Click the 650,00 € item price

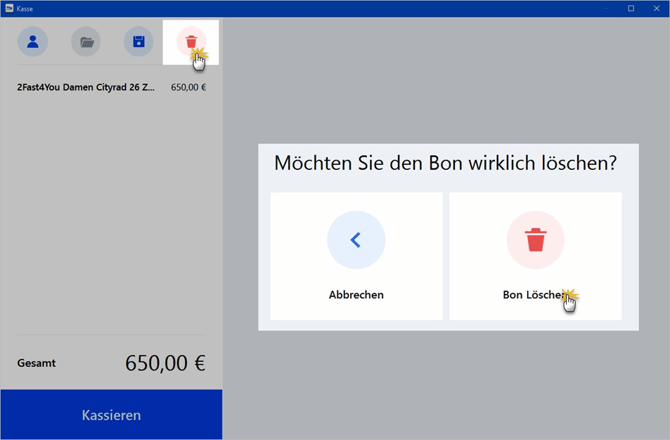(x=188, y=87)
